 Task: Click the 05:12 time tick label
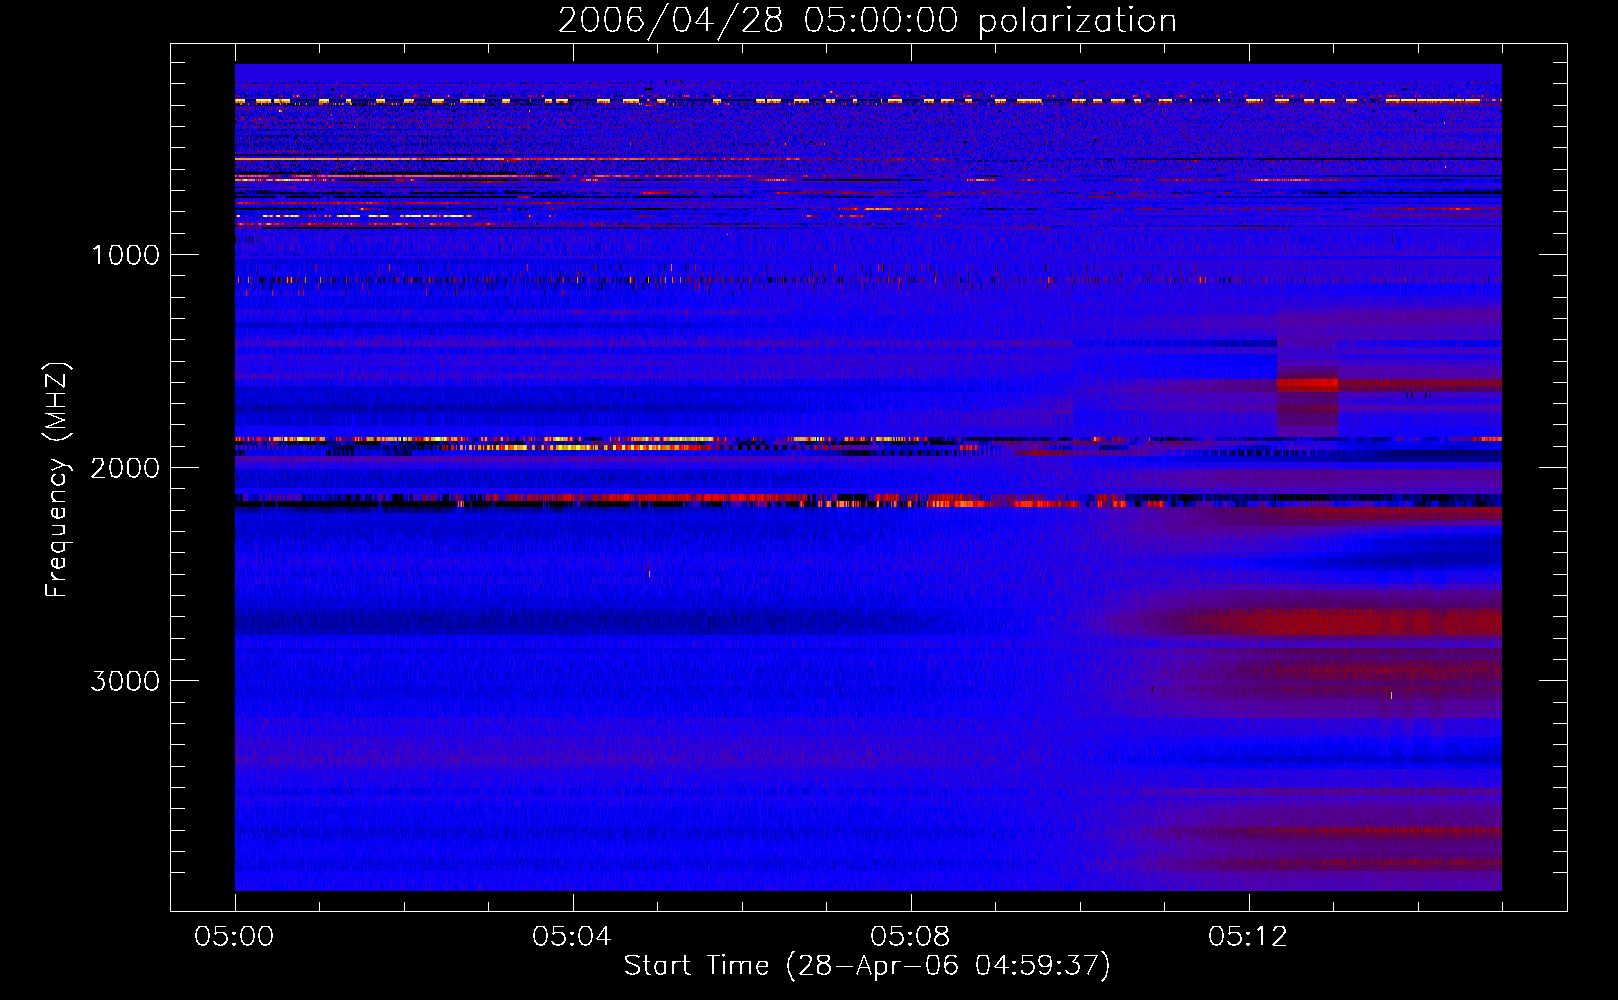click(1248, 936)
